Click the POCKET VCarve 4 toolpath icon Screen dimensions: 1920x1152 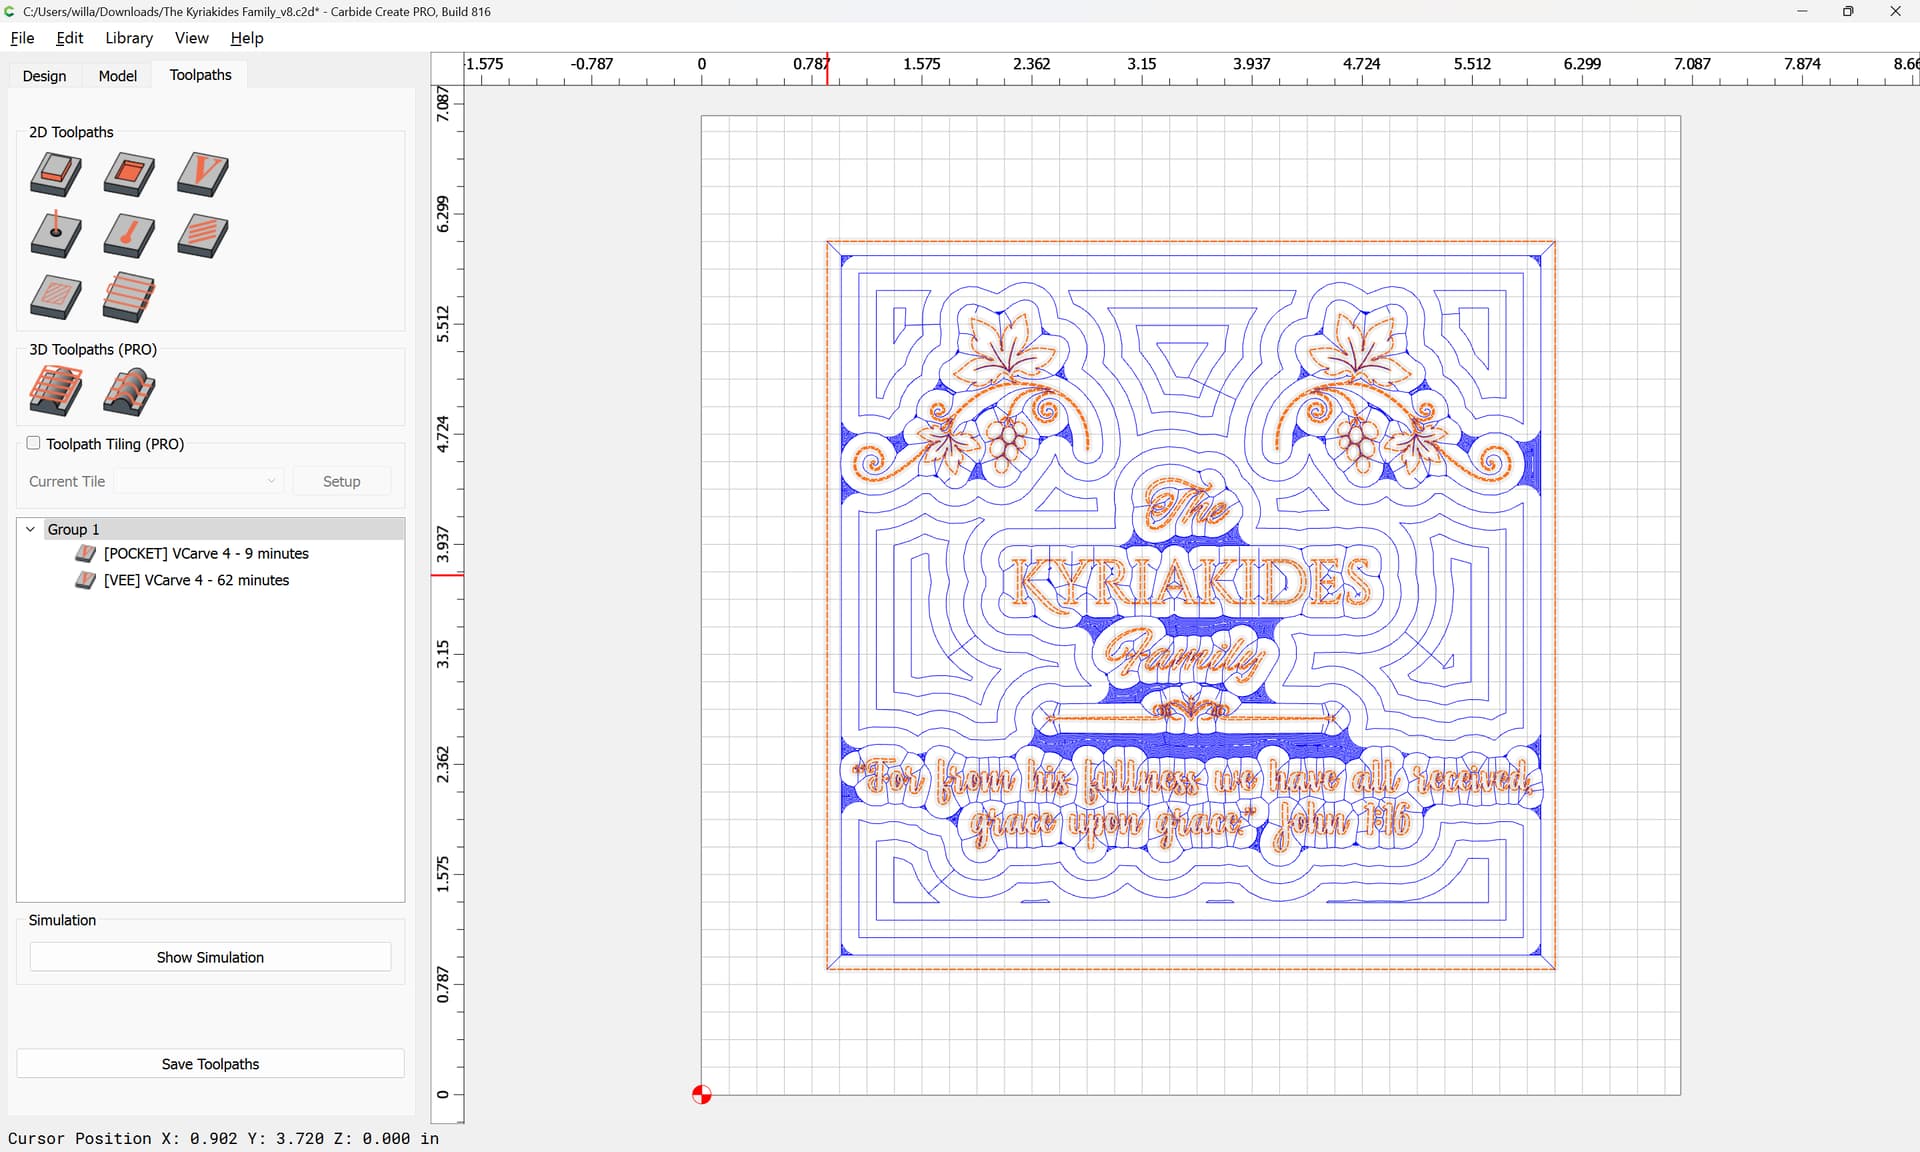click(x=86, y=553)
